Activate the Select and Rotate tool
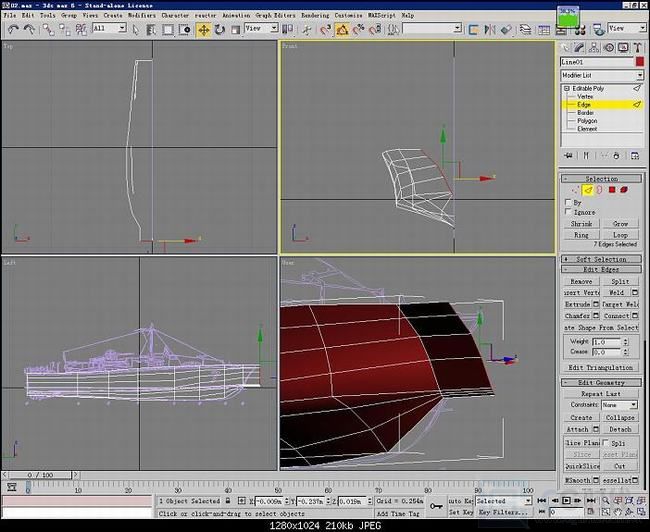 pyautogui.click(x=220, y=29)
